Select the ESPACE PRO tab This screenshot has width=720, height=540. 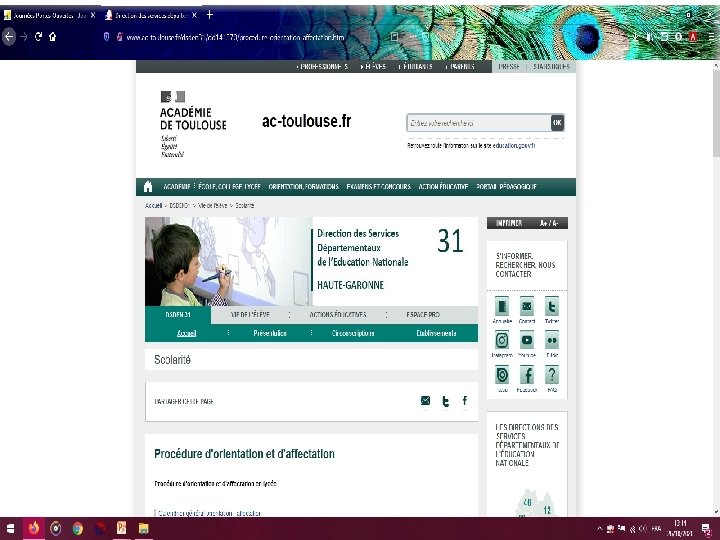[x=423, y=315]
